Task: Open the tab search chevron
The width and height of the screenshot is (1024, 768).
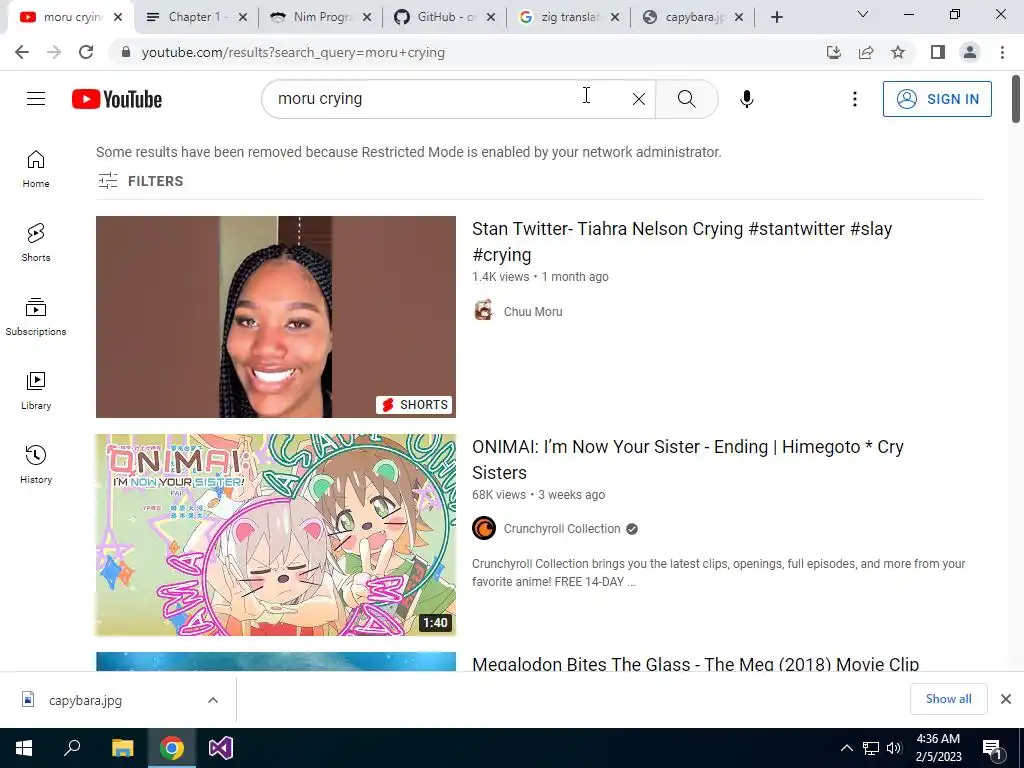Action: 863,14
